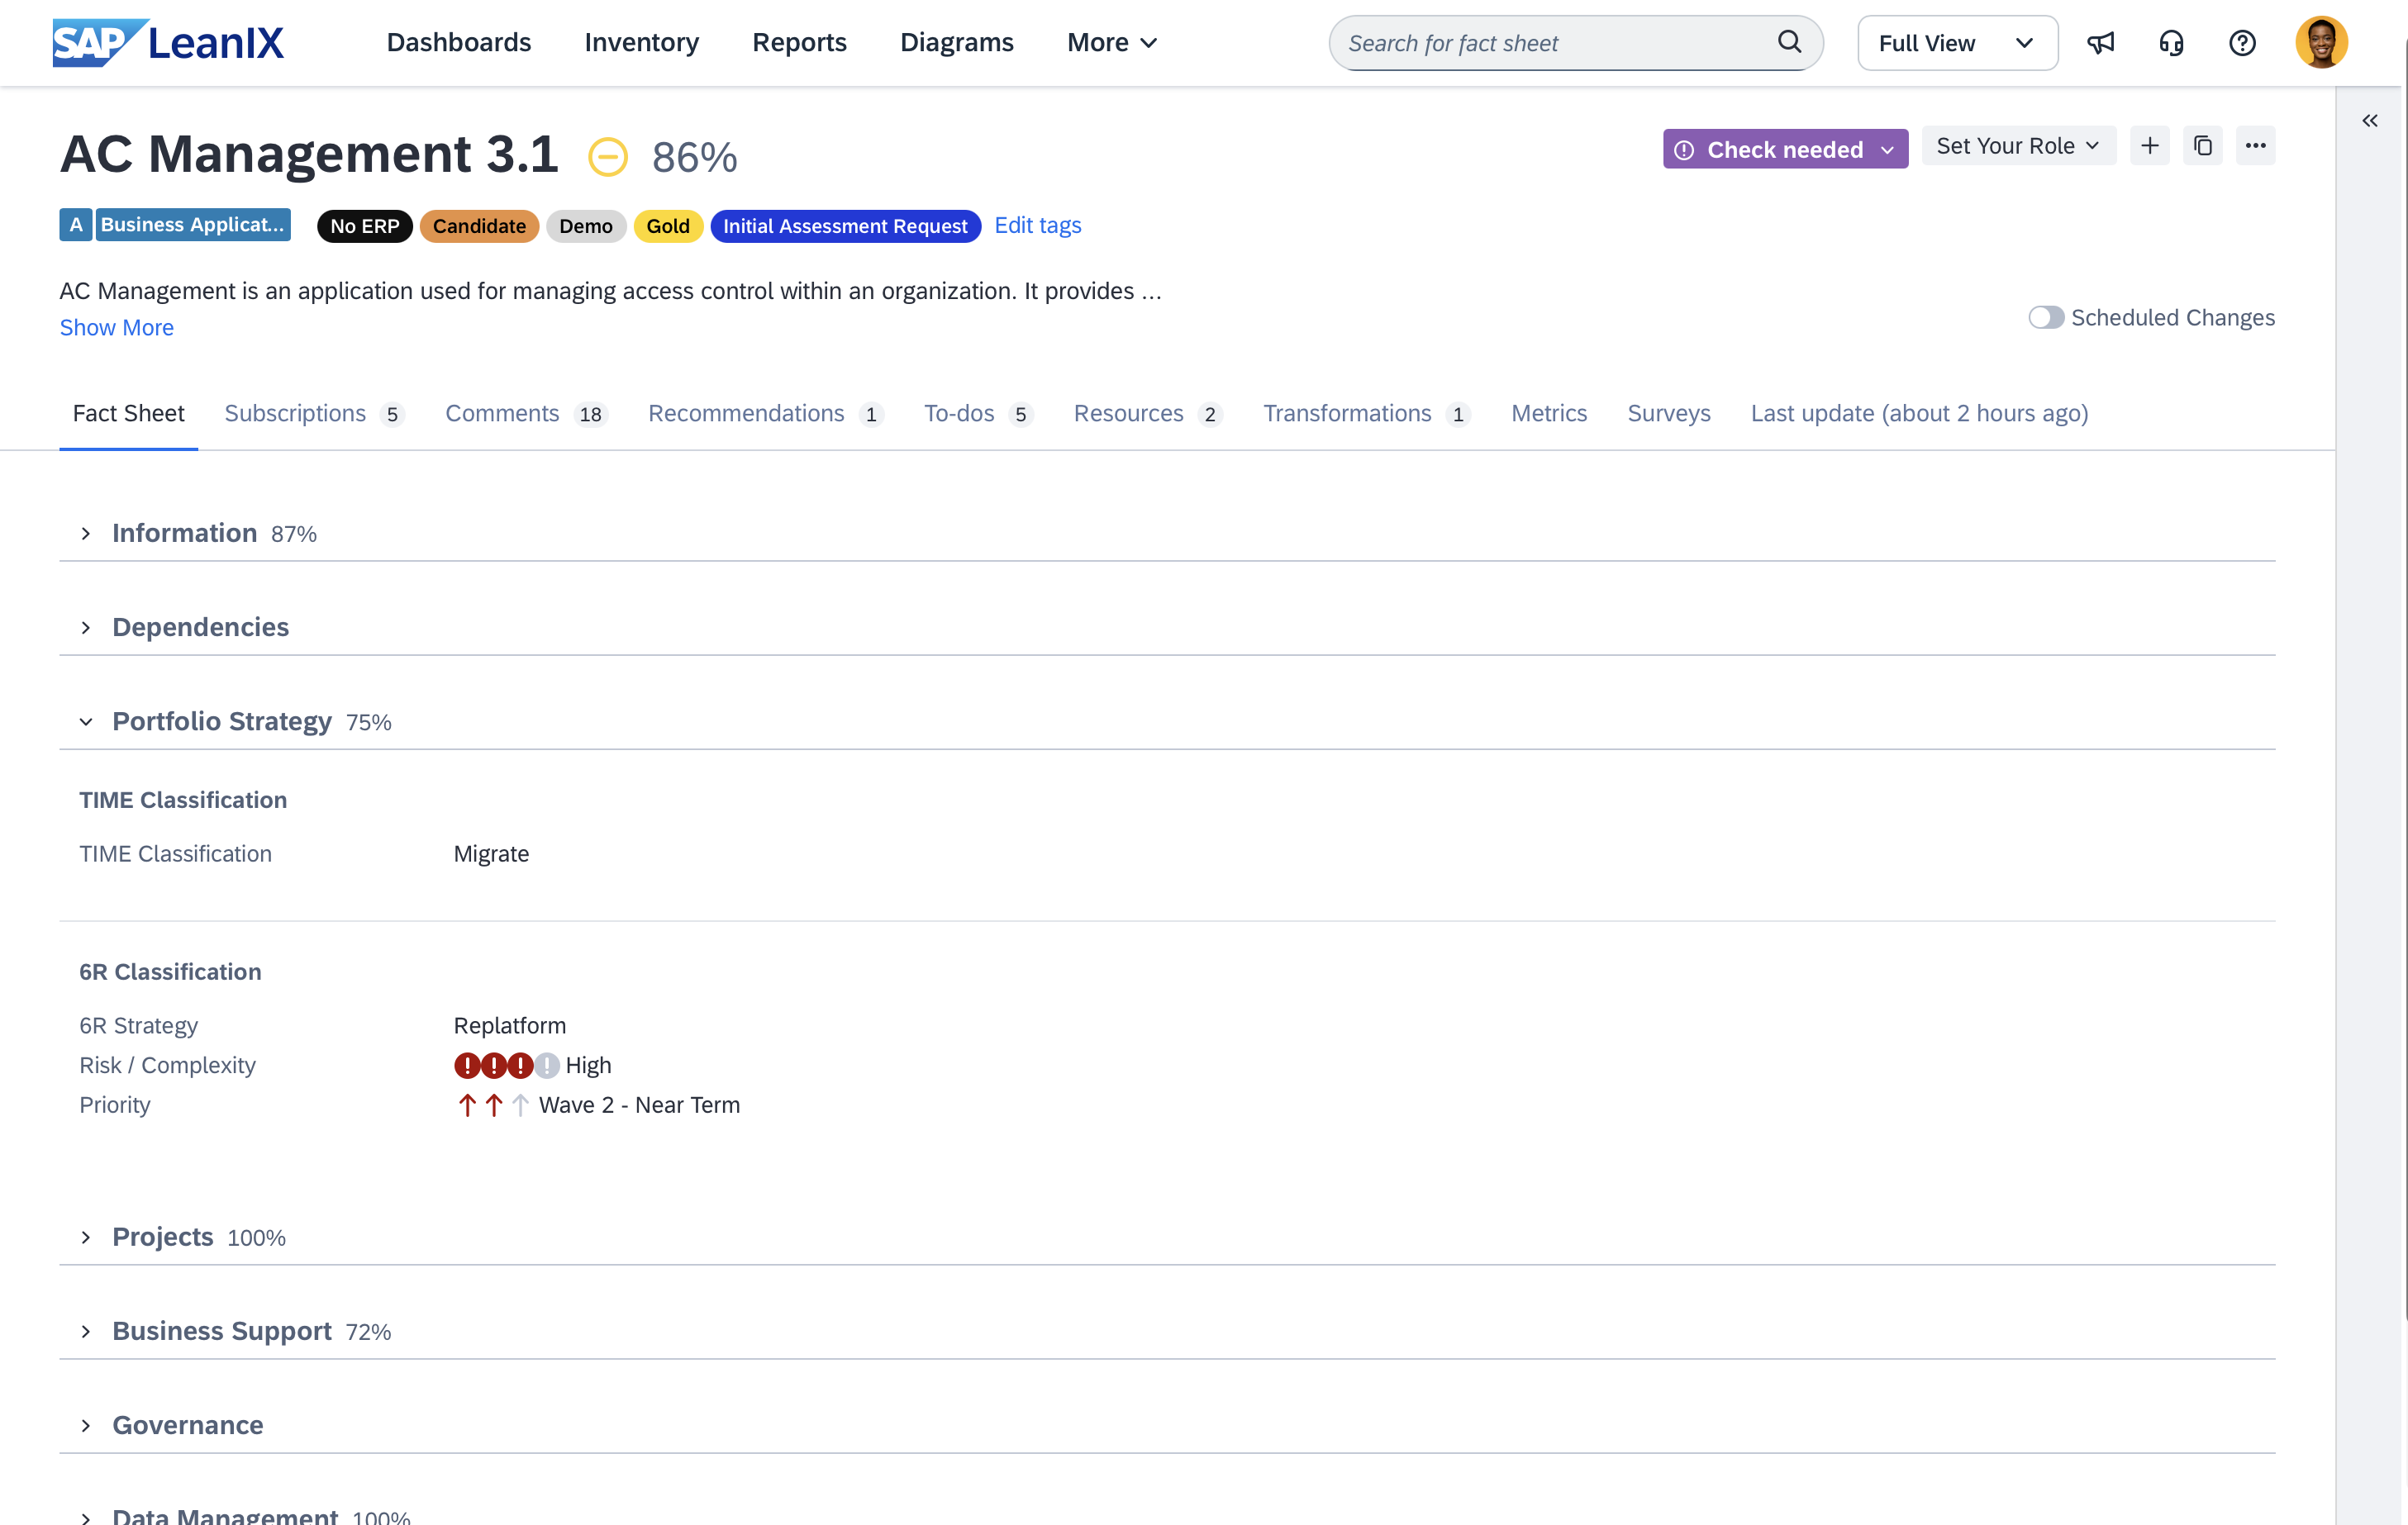
Task: Click the Search for fact sheet field
Action: pyautogui.click(x=1575, y=43)
